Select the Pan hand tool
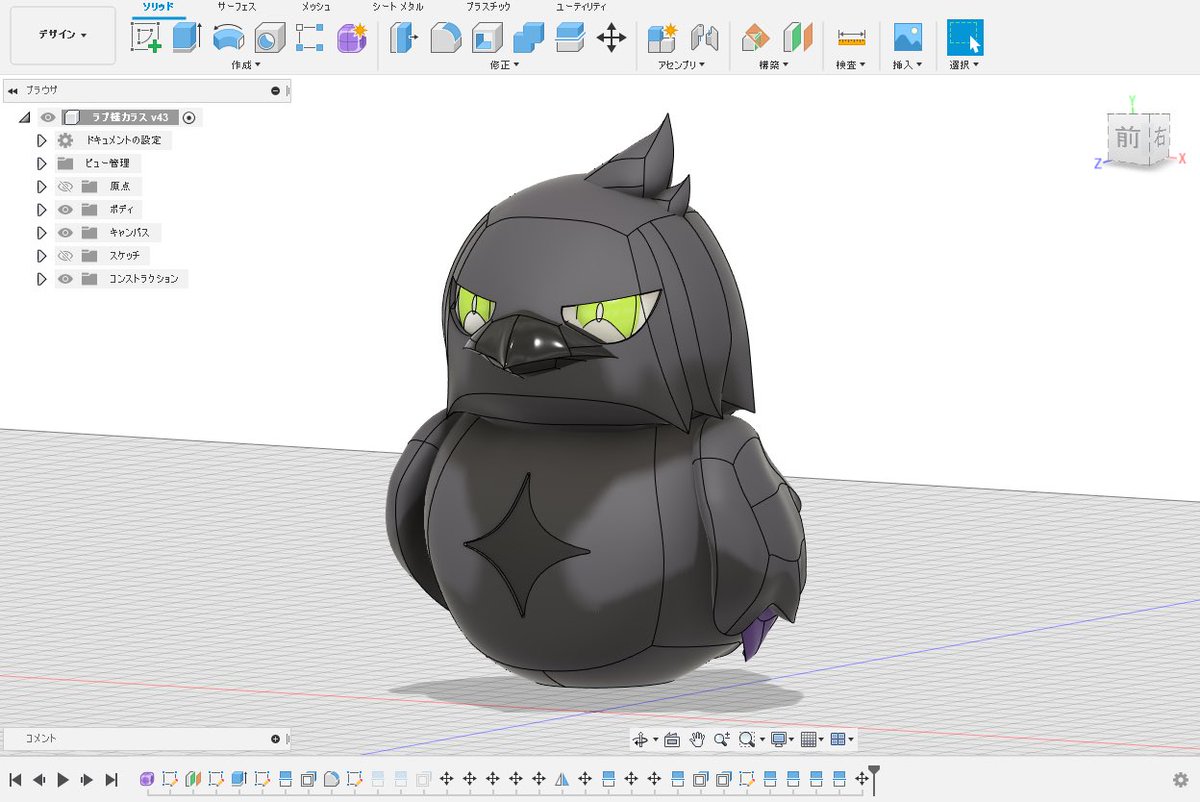The height and width of the screenshot is (802, 1200). (697, 739)
